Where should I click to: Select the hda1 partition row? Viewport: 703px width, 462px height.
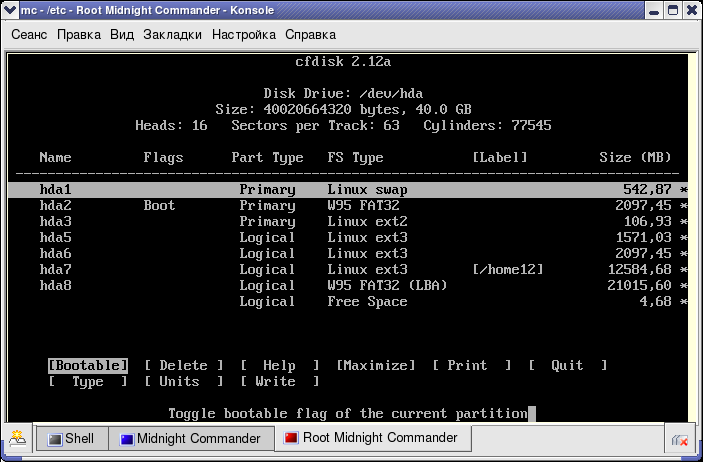point(348,190)
